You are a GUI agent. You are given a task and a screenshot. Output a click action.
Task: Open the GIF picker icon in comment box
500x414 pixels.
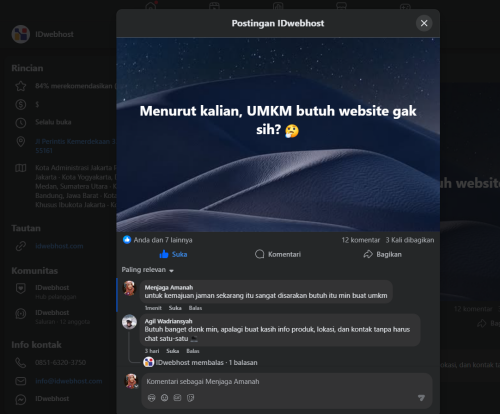pos(177,398)
